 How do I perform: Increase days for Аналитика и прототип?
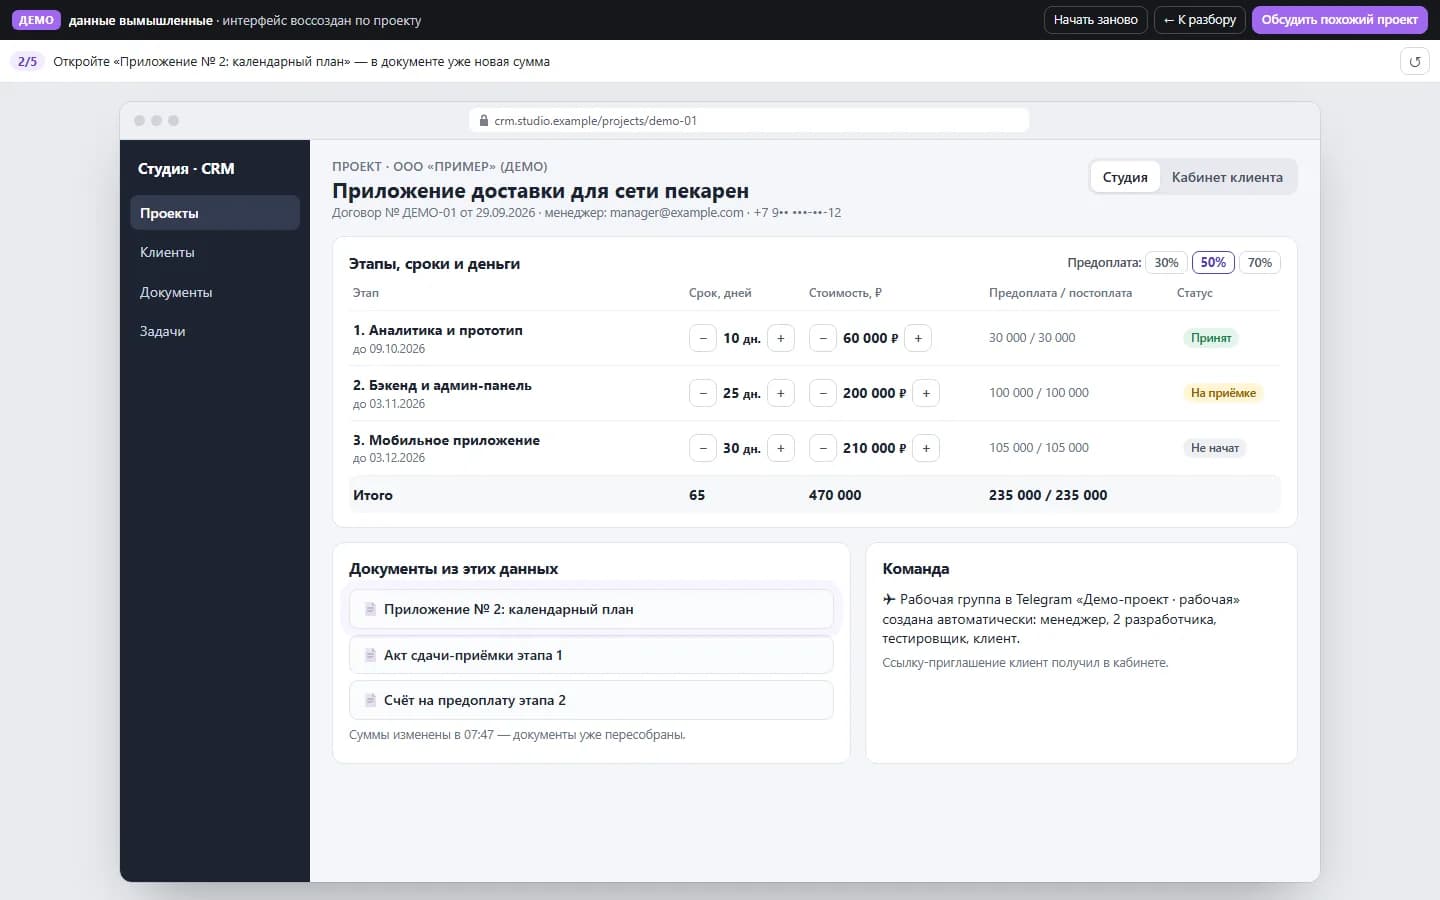tap(781, 338)
